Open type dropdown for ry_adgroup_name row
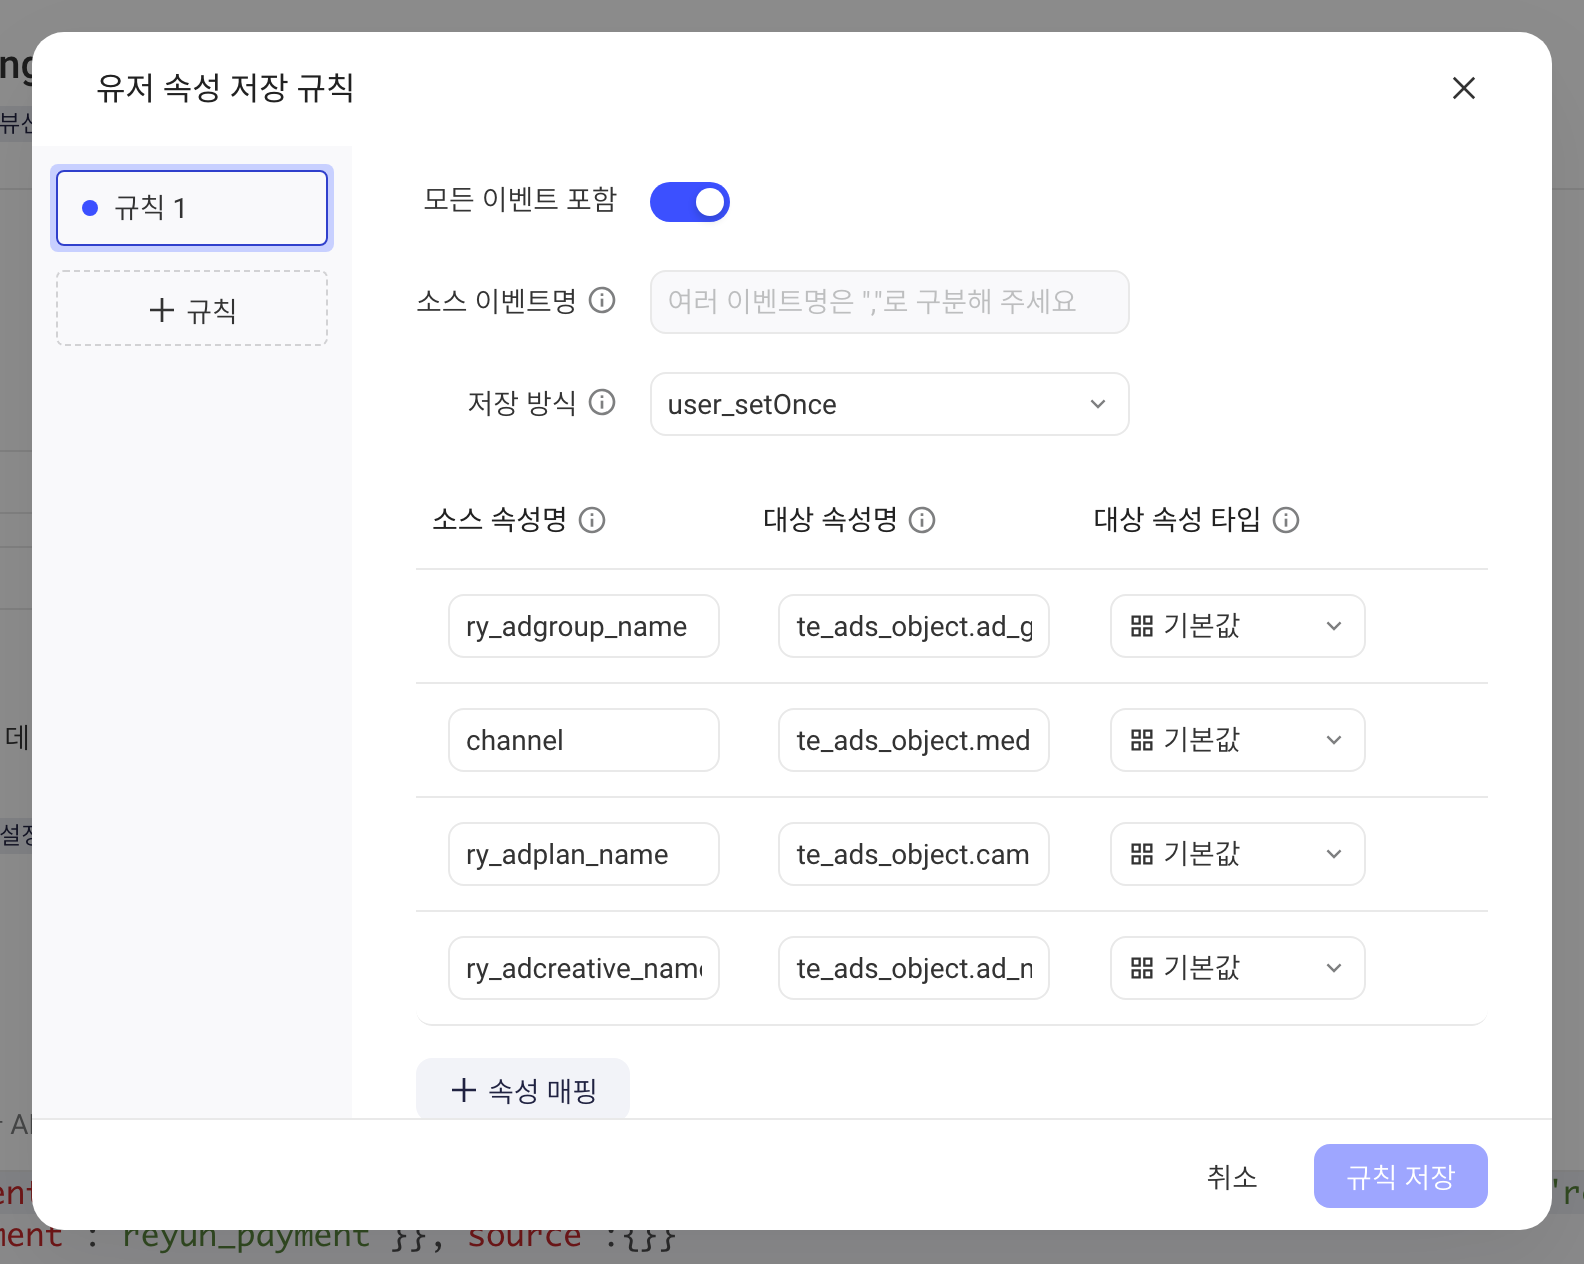This screenshot has width=1584, height=1264. pos(1238,626)
